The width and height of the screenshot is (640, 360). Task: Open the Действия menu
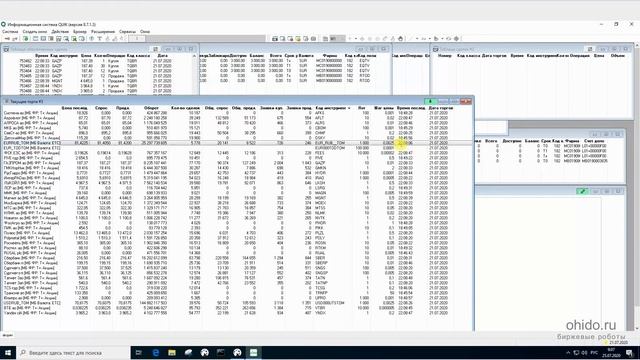tap(60, 31)
